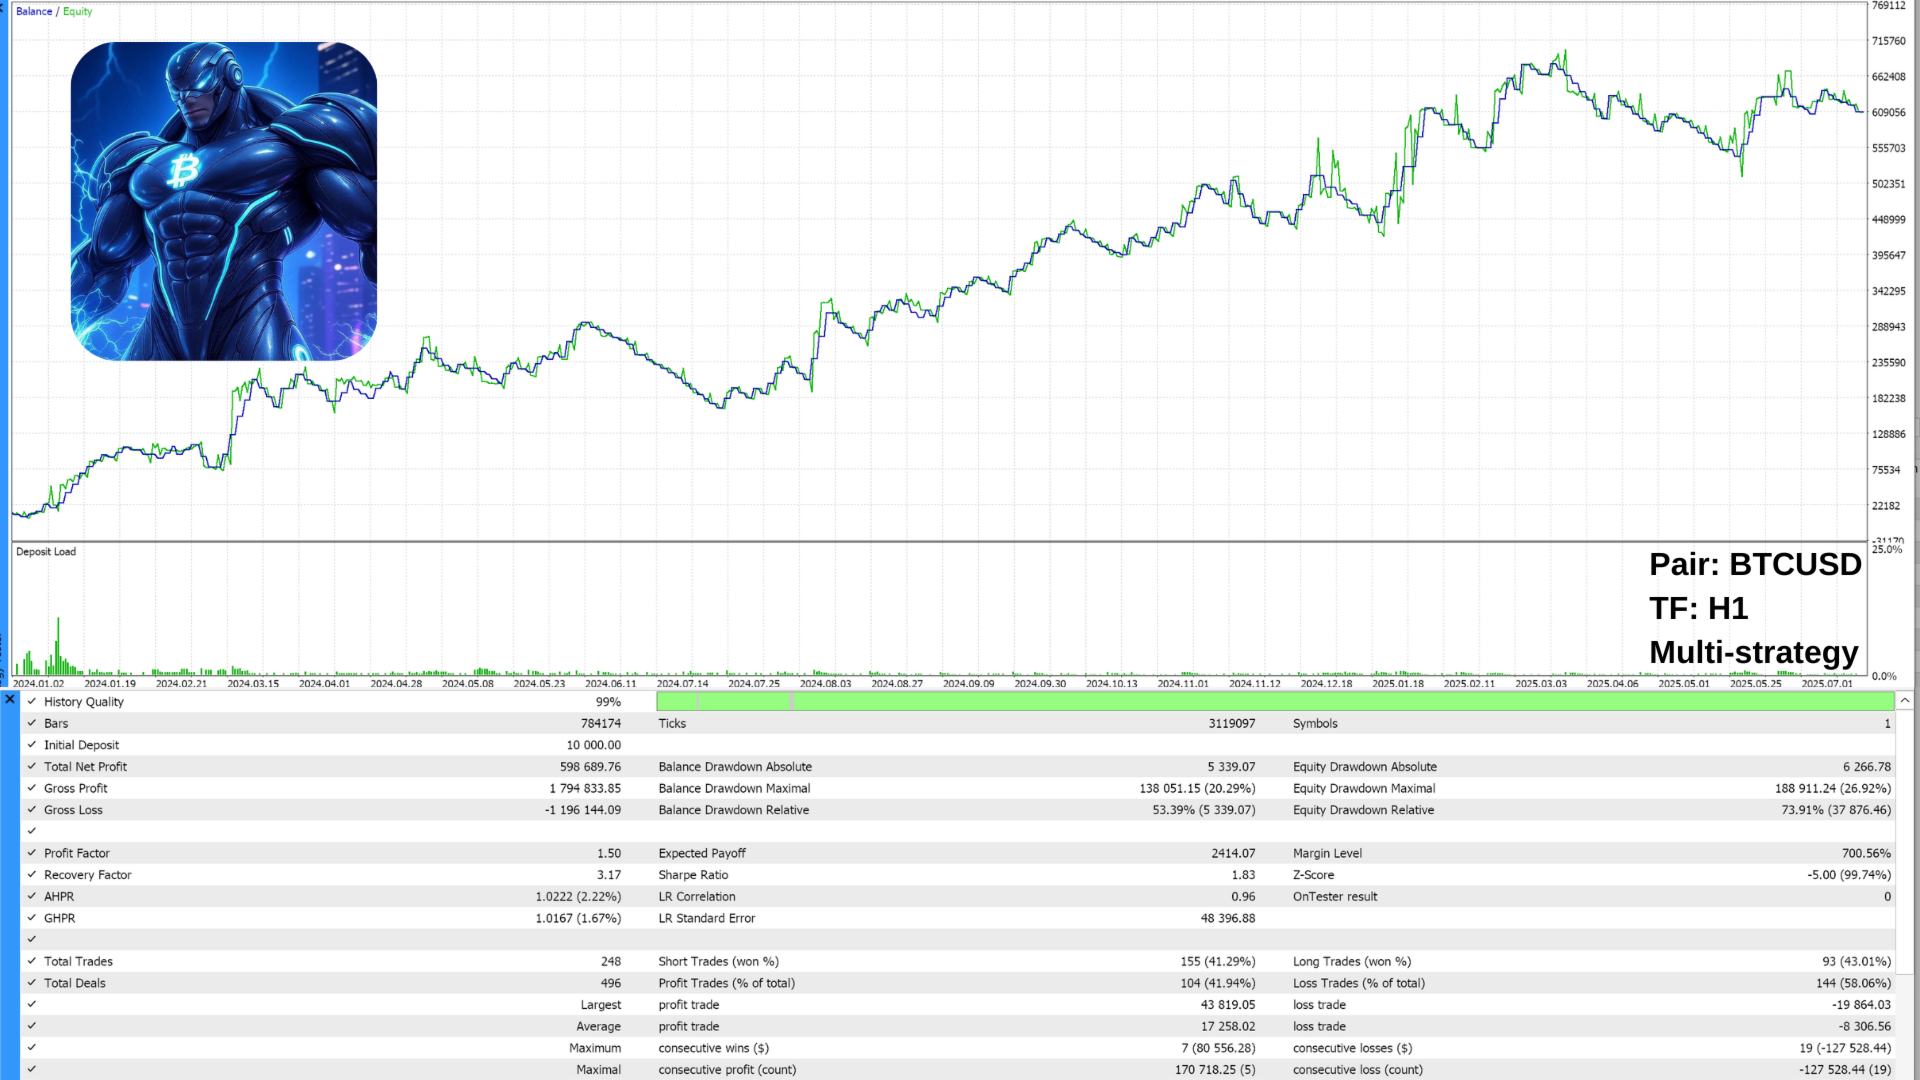Toggle the Bars row checkmark

coord(32,723)
